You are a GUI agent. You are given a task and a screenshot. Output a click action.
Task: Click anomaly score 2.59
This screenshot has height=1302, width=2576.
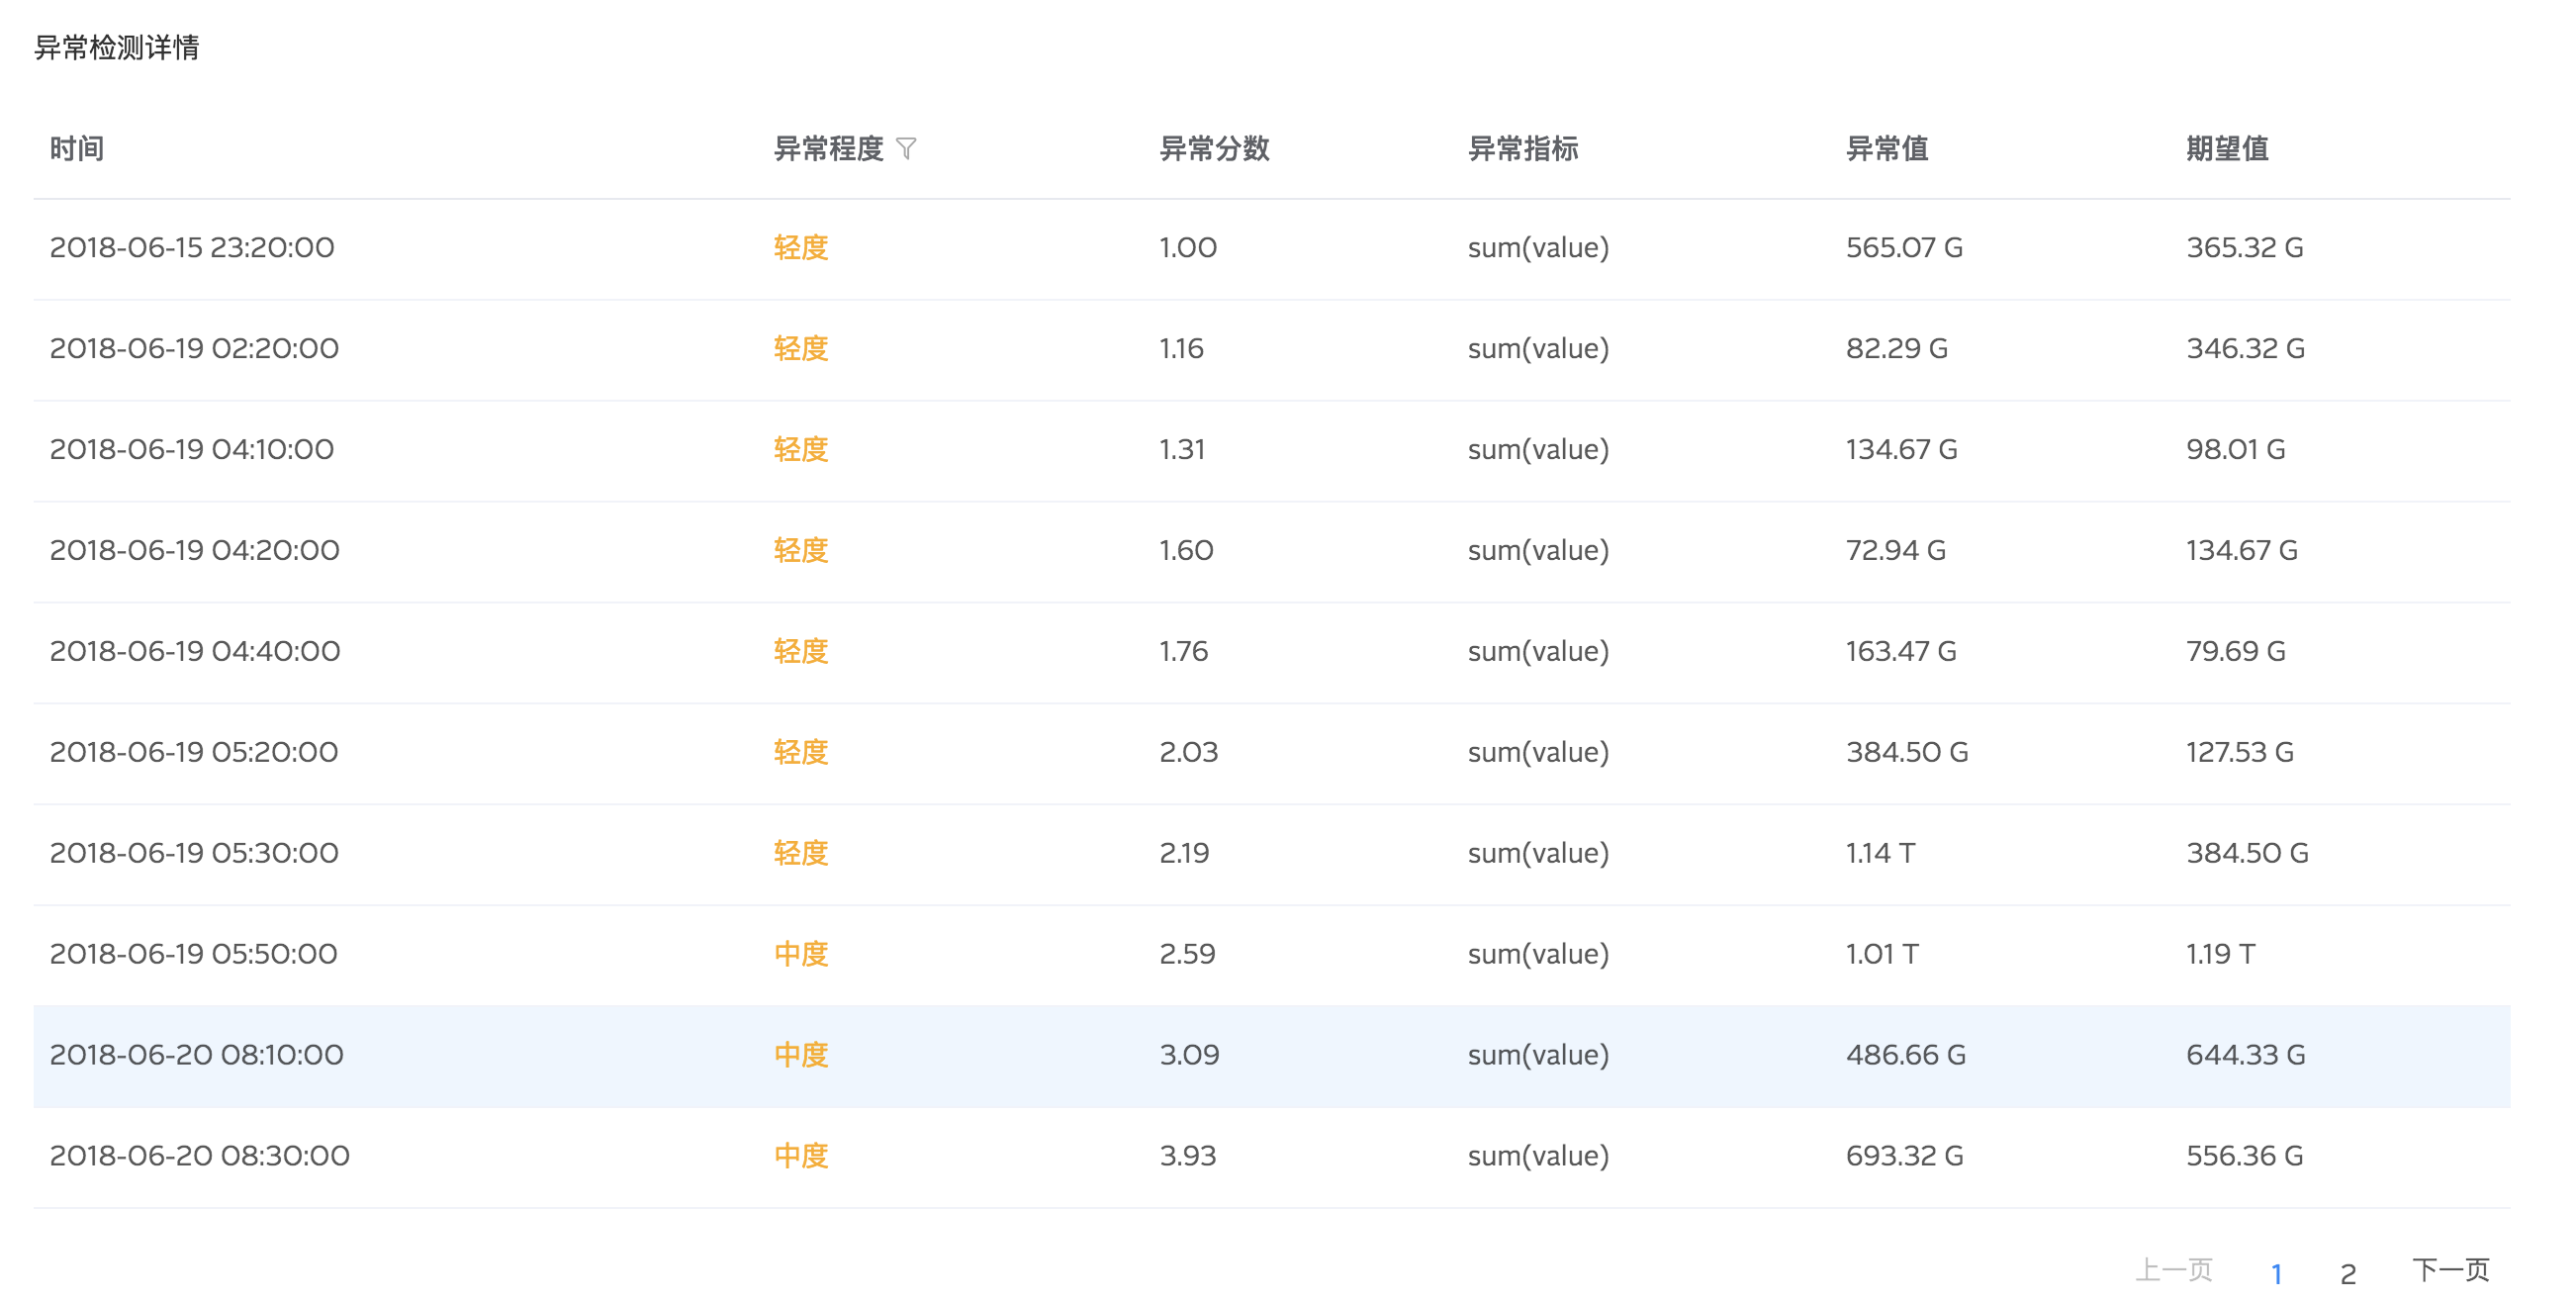pos(1187,954)
